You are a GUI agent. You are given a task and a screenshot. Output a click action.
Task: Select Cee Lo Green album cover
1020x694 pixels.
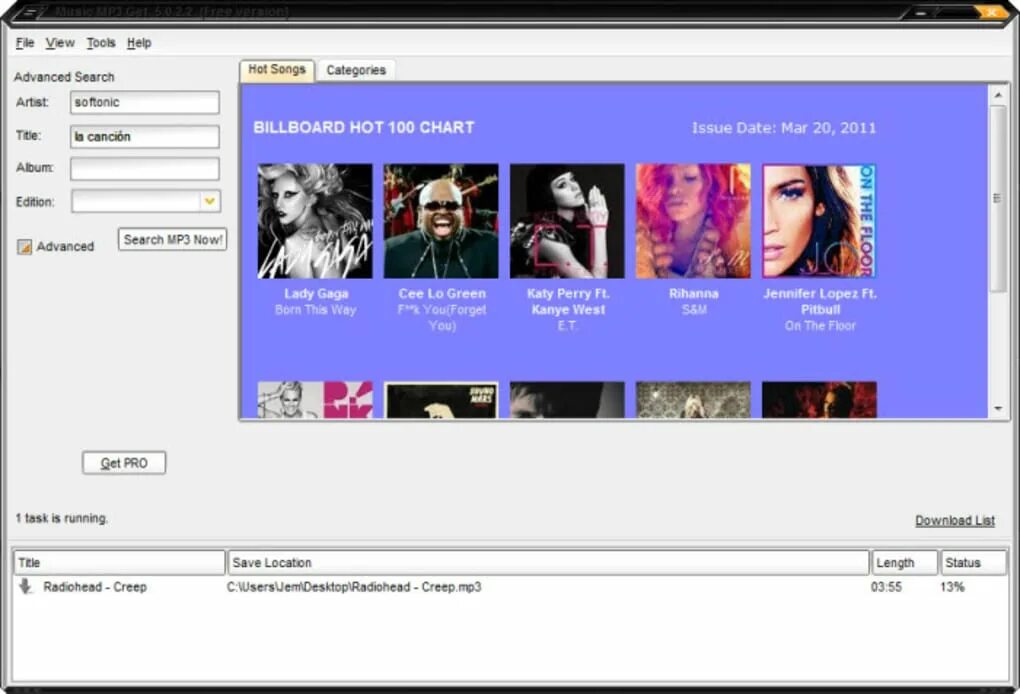coord(441,221)
